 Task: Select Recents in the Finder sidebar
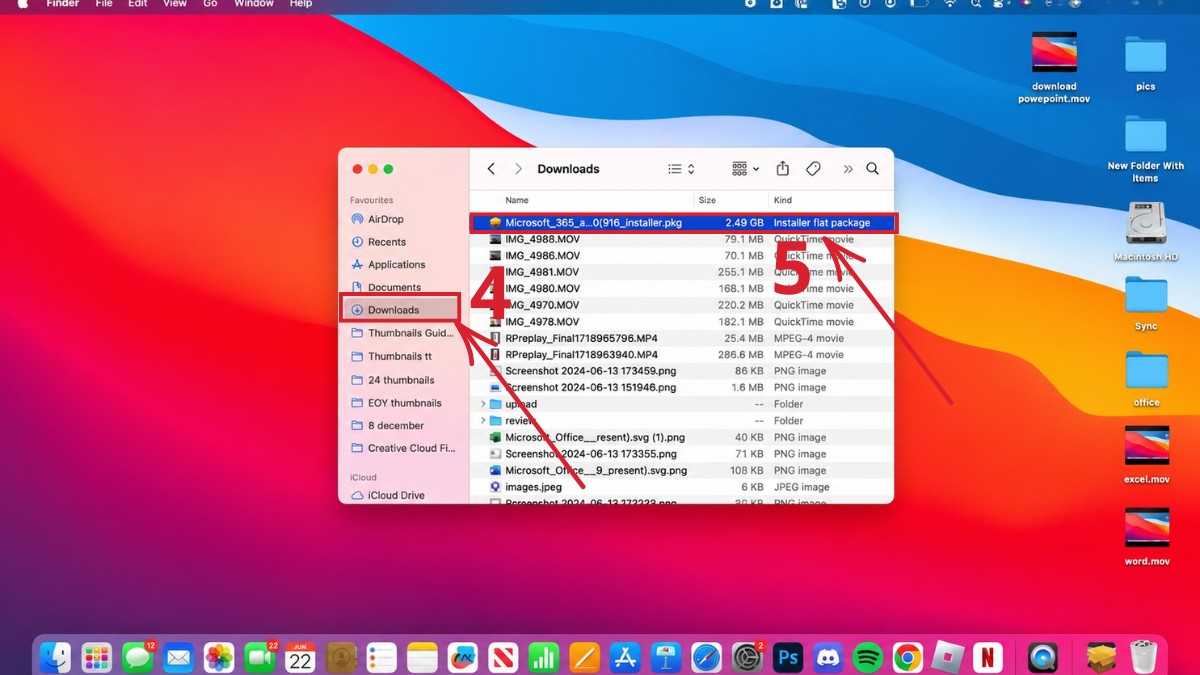pos(386,242)
